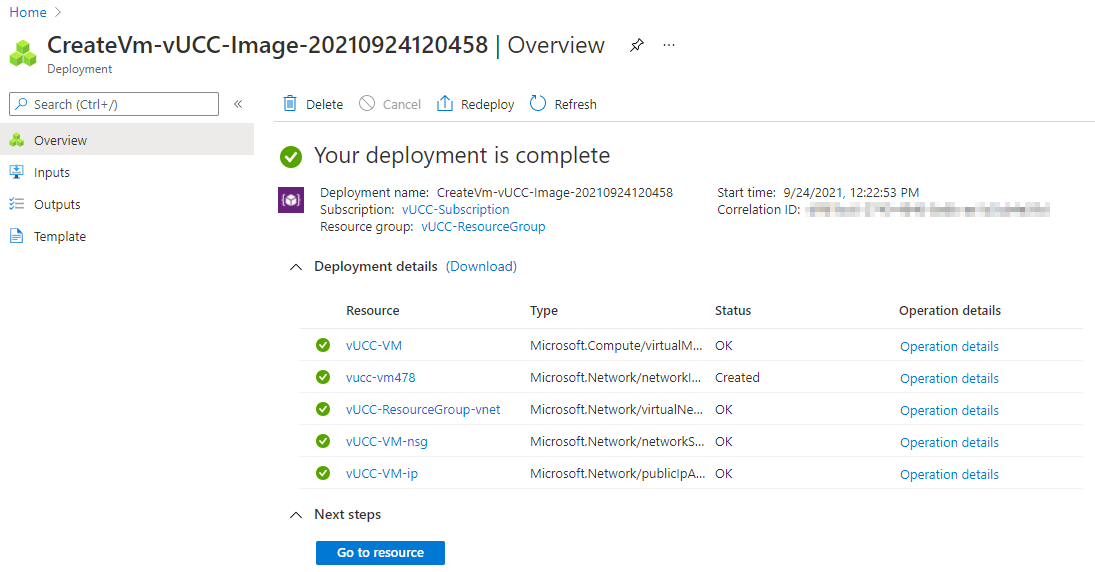Click the Cancel toolbar button
This screenshot has height=572, width=1095.
390,104
